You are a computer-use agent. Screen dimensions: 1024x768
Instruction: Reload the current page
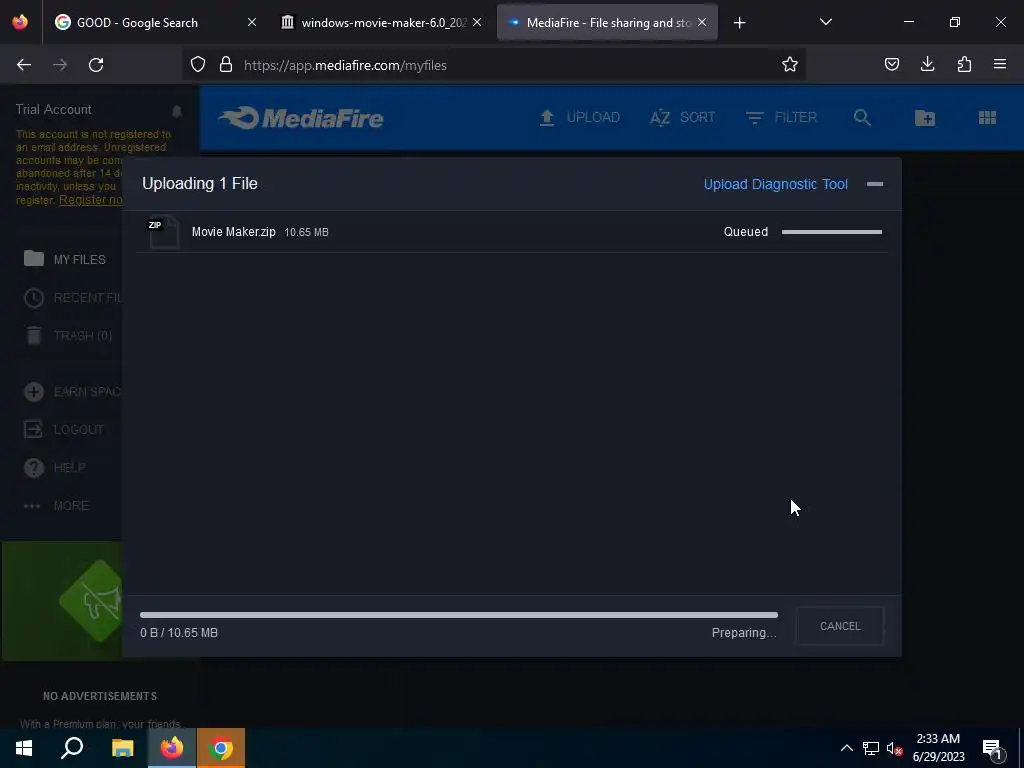96,65
